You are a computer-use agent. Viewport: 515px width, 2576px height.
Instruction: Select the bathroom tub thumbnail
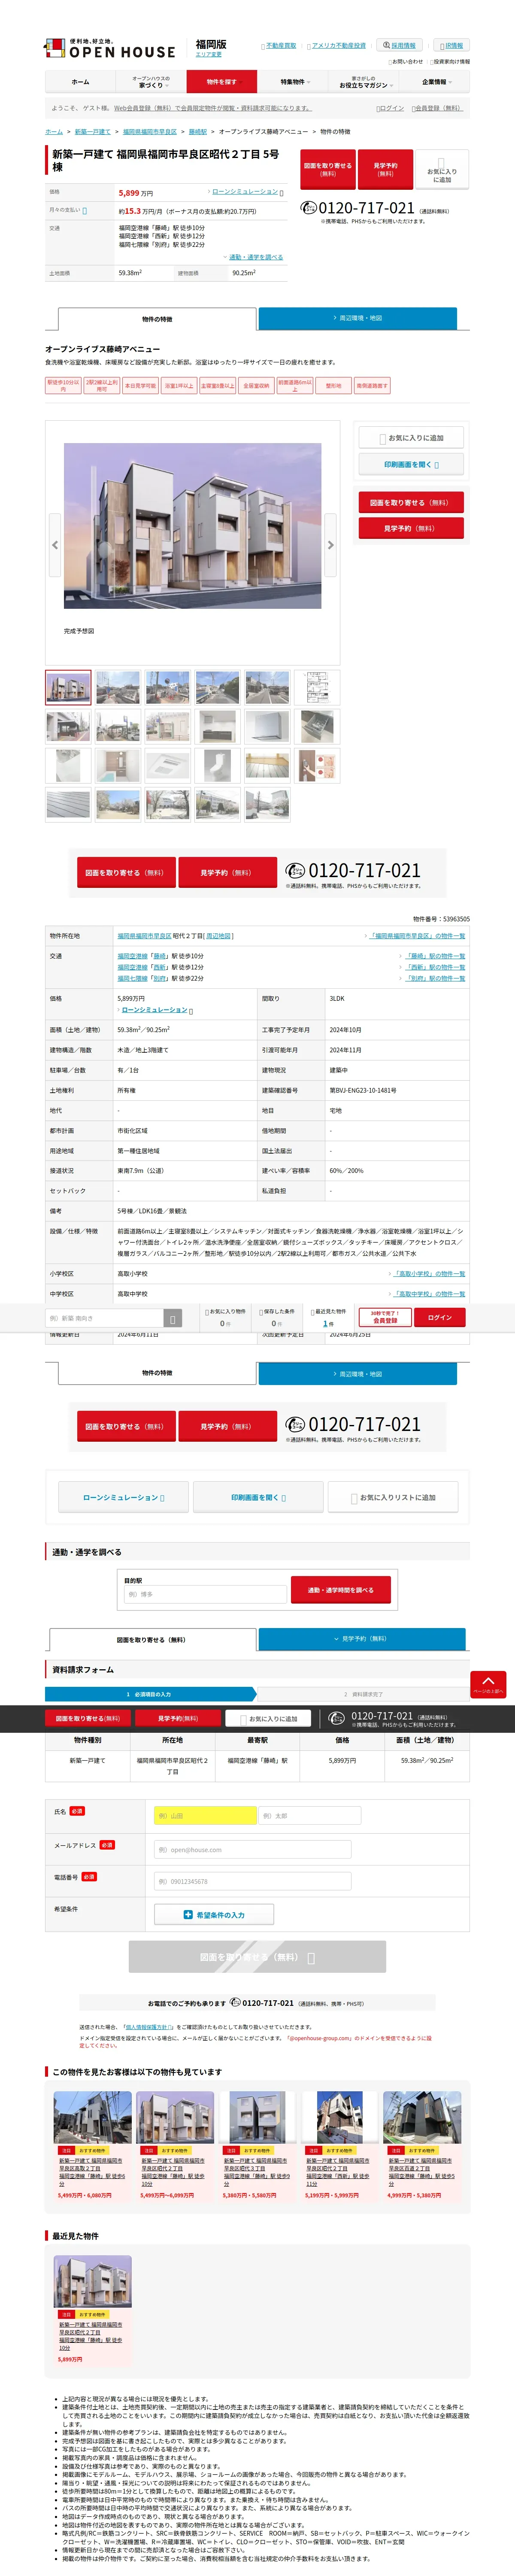[x=118, y=766]
